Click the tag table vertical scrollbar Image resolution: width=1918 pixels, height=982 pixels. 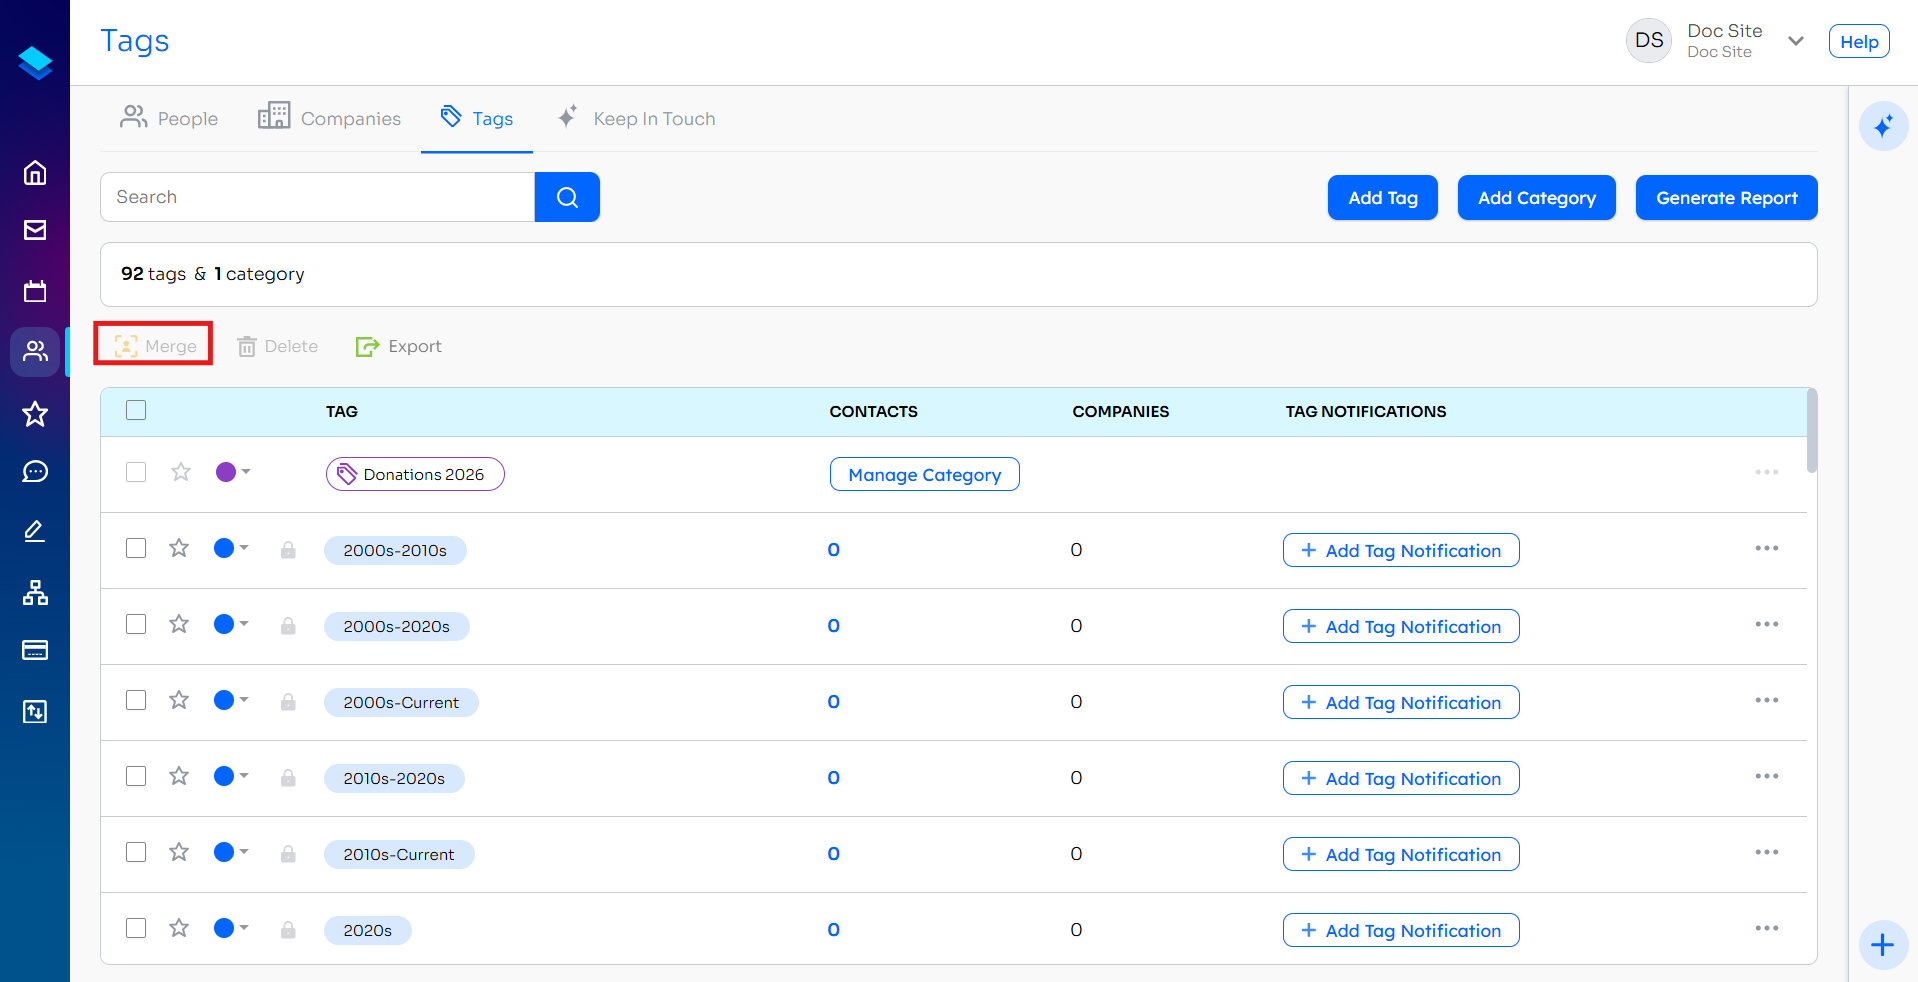click(1812, 431)
